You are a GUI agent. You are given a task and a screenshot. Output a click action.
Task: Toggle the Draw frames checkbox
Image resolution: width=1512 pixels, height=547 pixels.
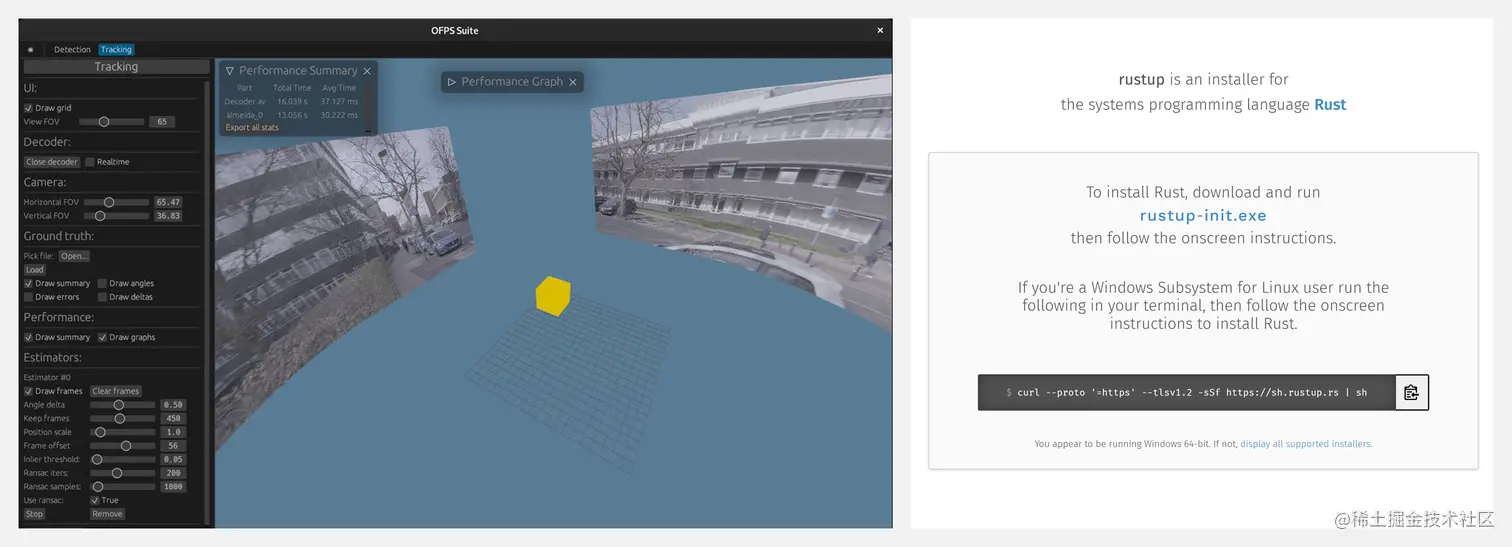(x=28, y=392)
